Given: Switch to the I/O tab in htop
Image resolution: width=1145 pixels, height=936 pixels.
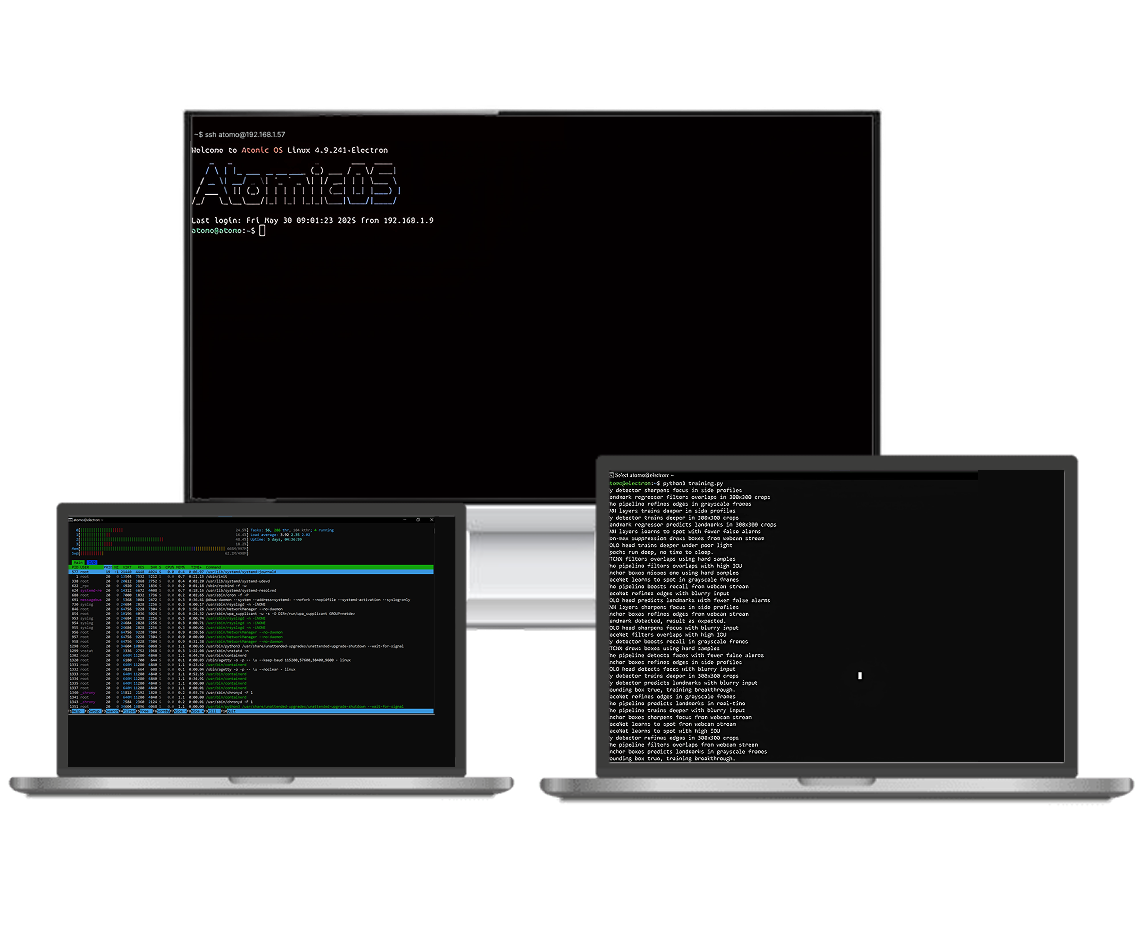Looking at the screenshot, I should pyautogui.click(x=92, y=562).
